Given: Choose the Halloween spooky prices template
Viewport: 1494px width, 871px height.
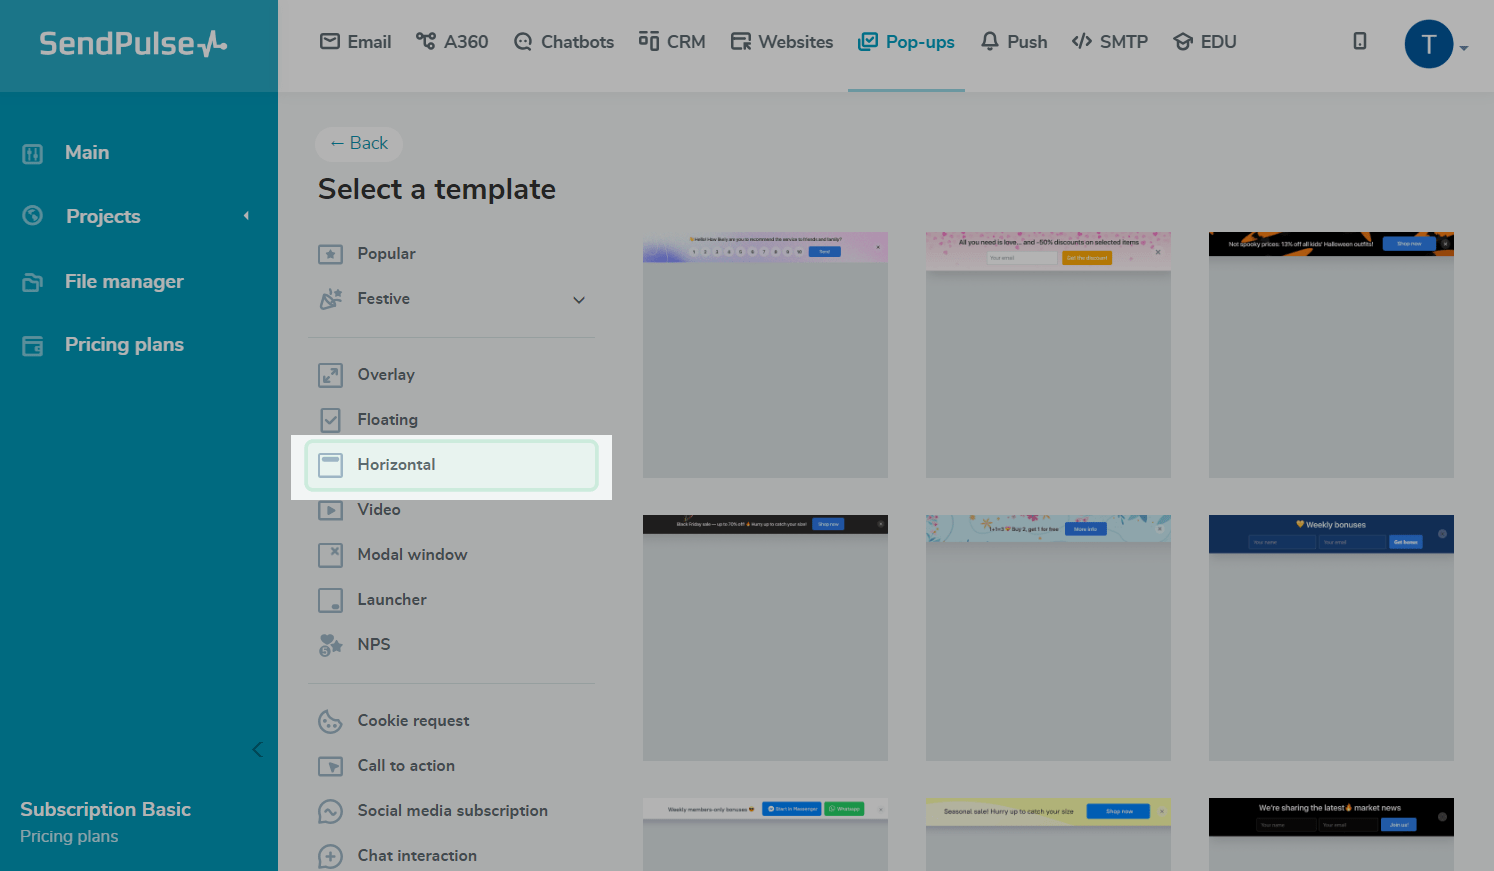Looking at the screenshot, I should click(x=1331, y=355).
